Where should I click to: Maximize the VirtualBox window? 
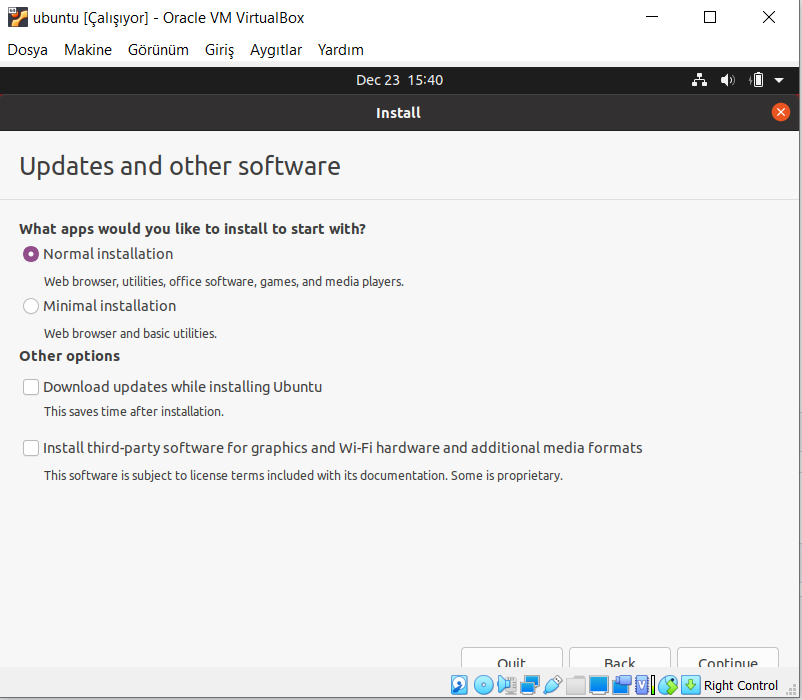pos(709,17)
